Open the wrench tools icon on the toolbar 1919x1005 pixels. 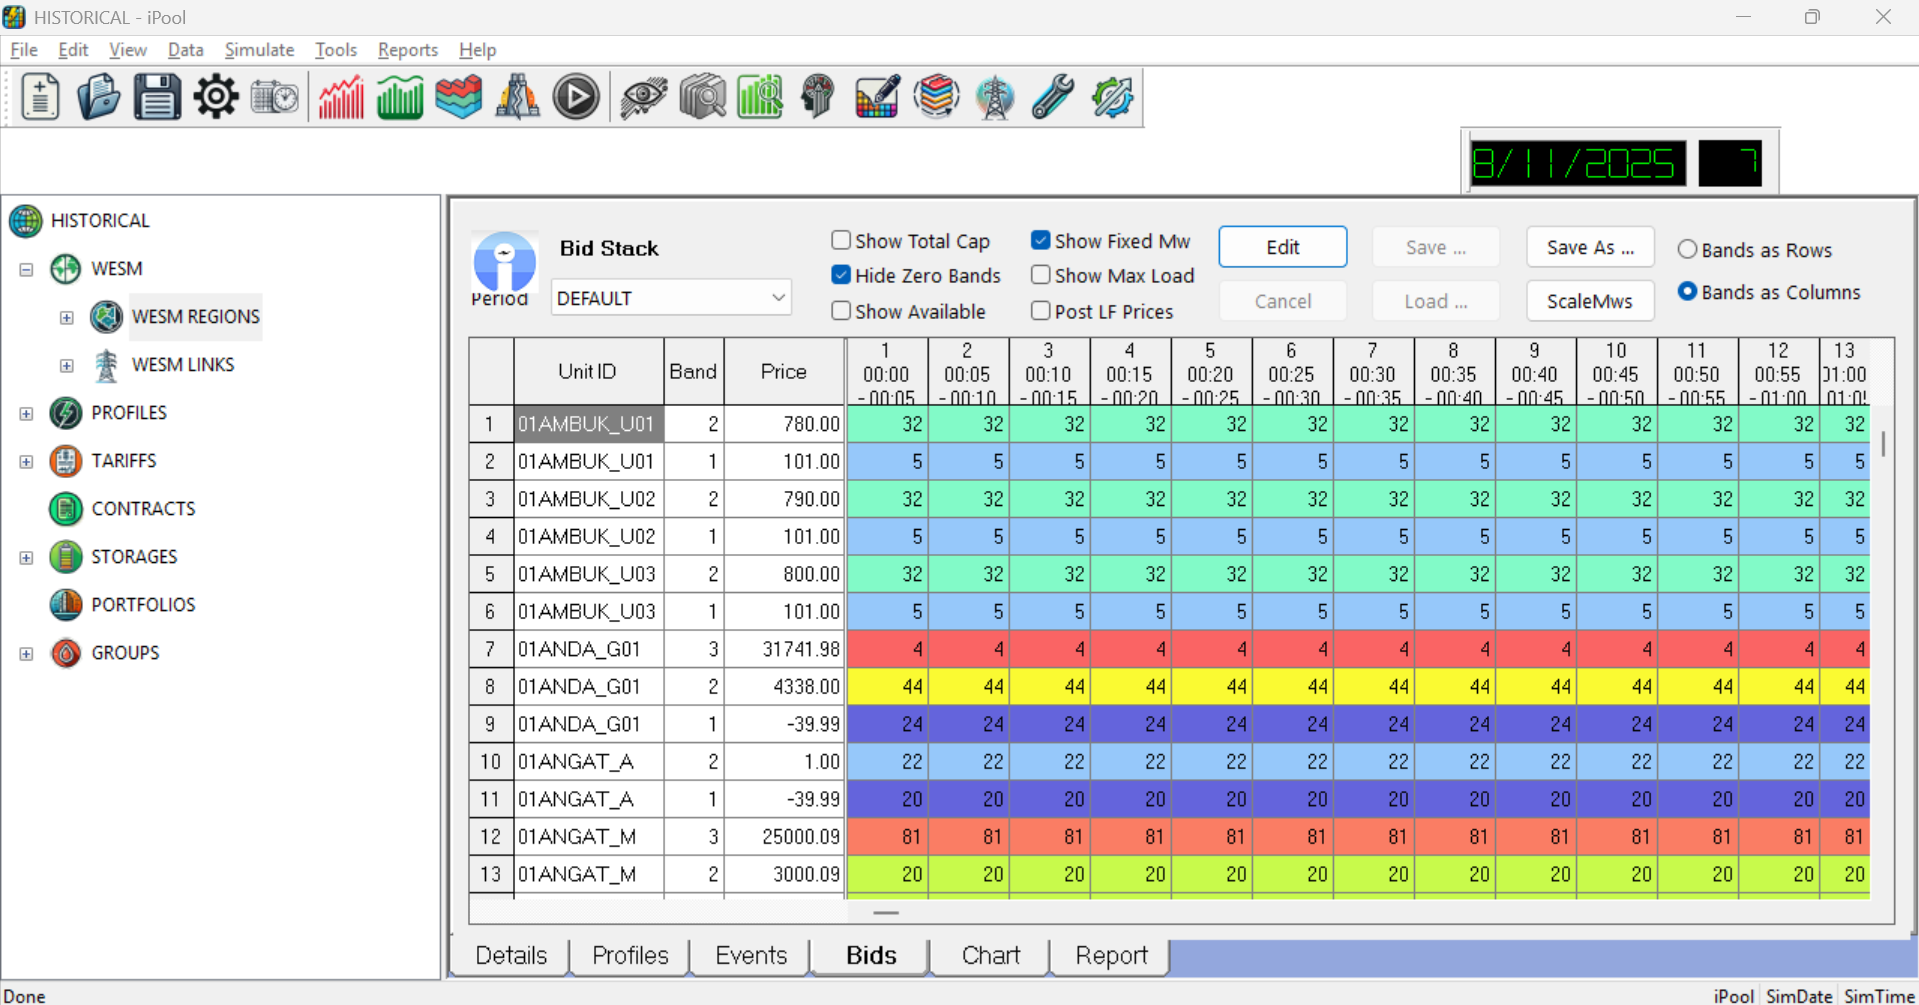1052,97
